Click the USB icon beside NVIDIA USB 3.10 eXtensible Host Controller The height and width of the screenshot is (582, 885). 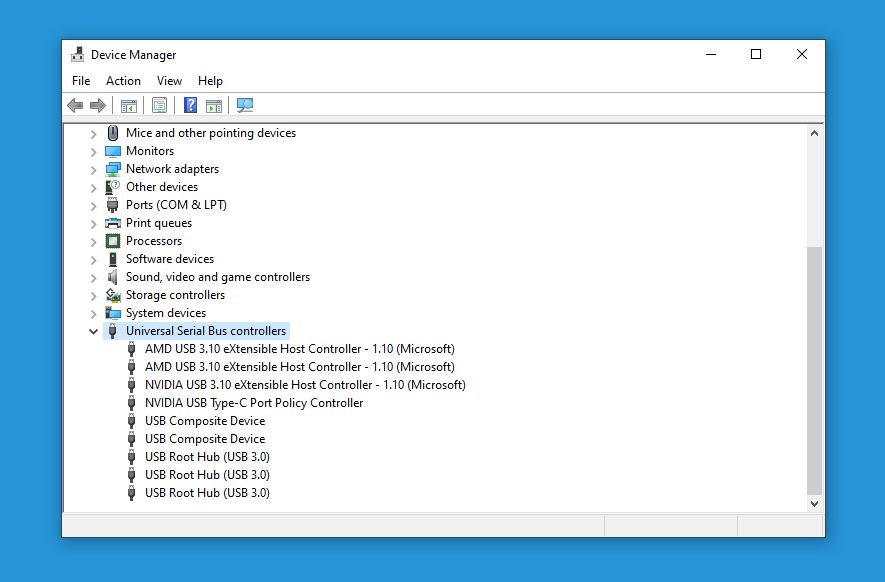[x=132, y=385]
